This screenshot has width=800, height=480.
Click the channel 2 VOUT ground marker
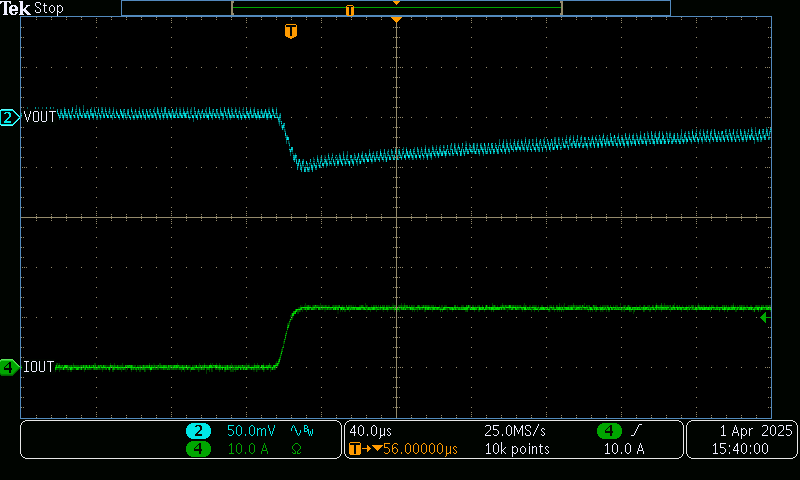[9, 118]
